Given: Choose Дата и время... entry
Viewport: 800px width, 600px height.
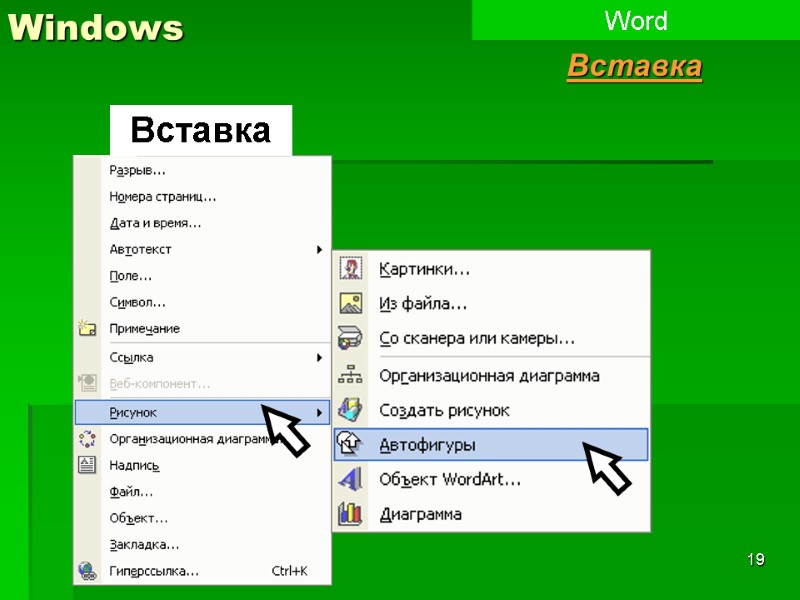Looking at the screenshot, I should (203, 223).
